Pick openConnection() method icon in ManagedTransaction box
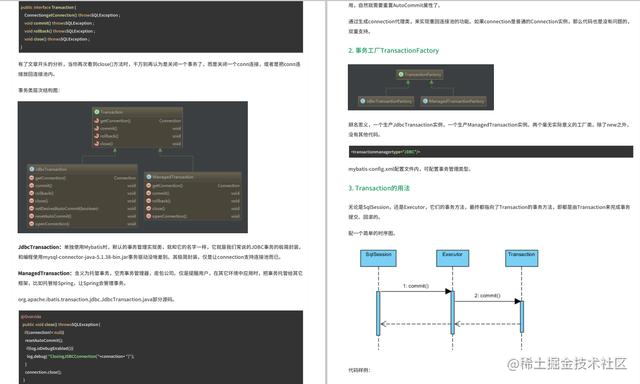 (x=149, y=216)
